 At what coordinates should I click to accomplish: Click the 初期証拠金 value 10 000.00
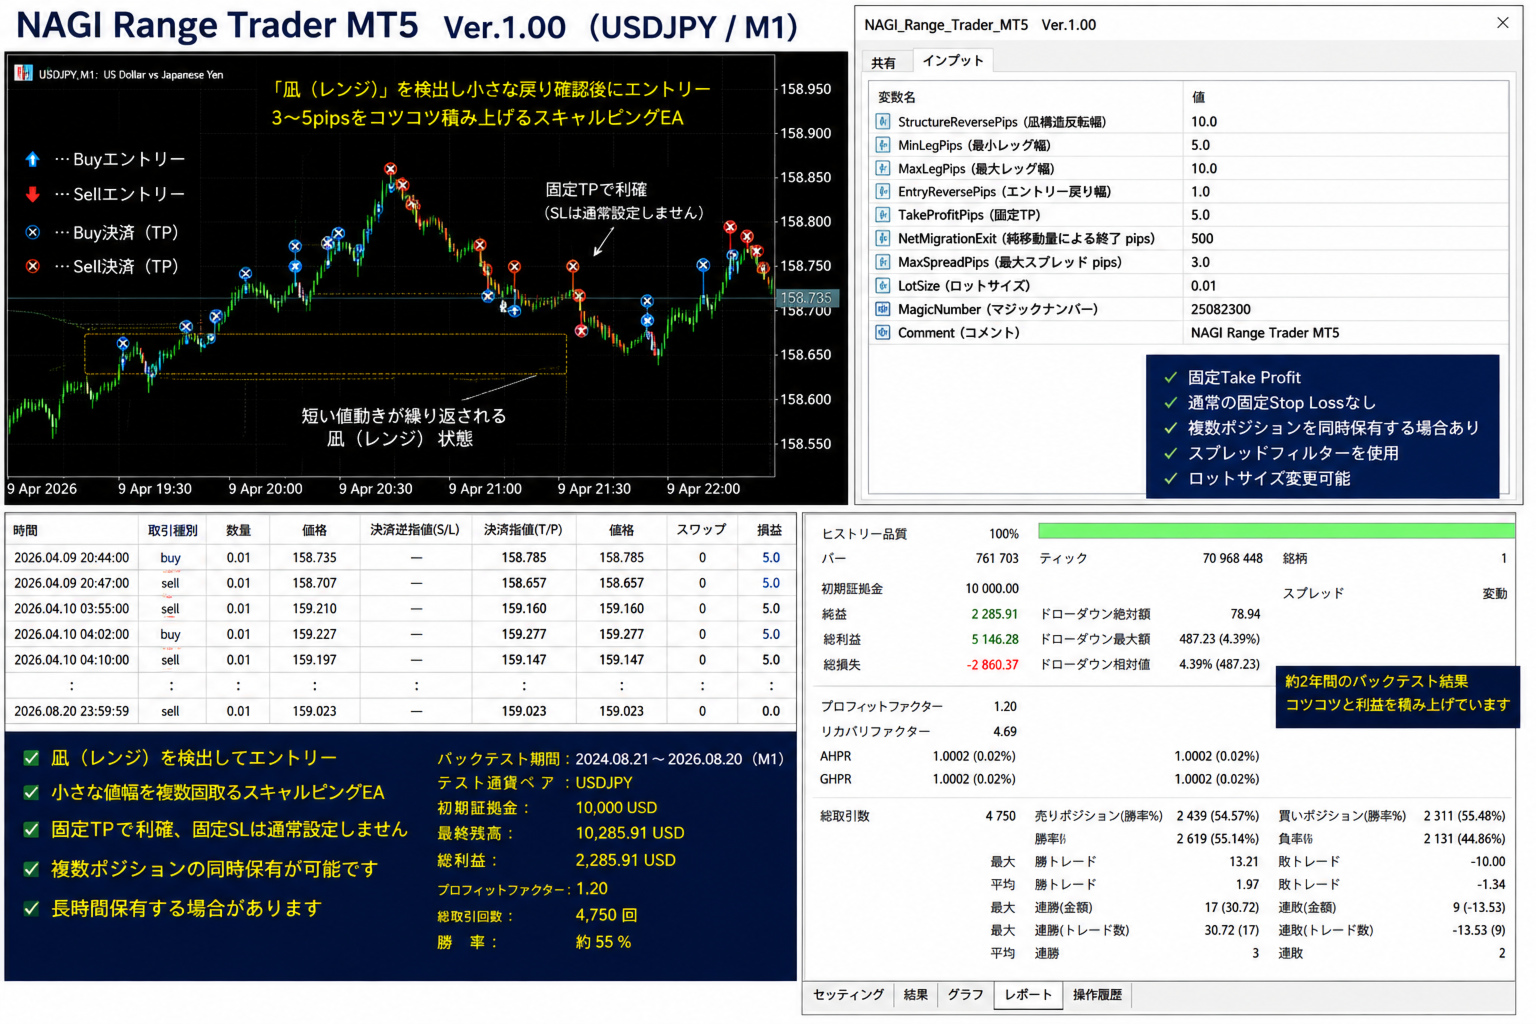992,589
